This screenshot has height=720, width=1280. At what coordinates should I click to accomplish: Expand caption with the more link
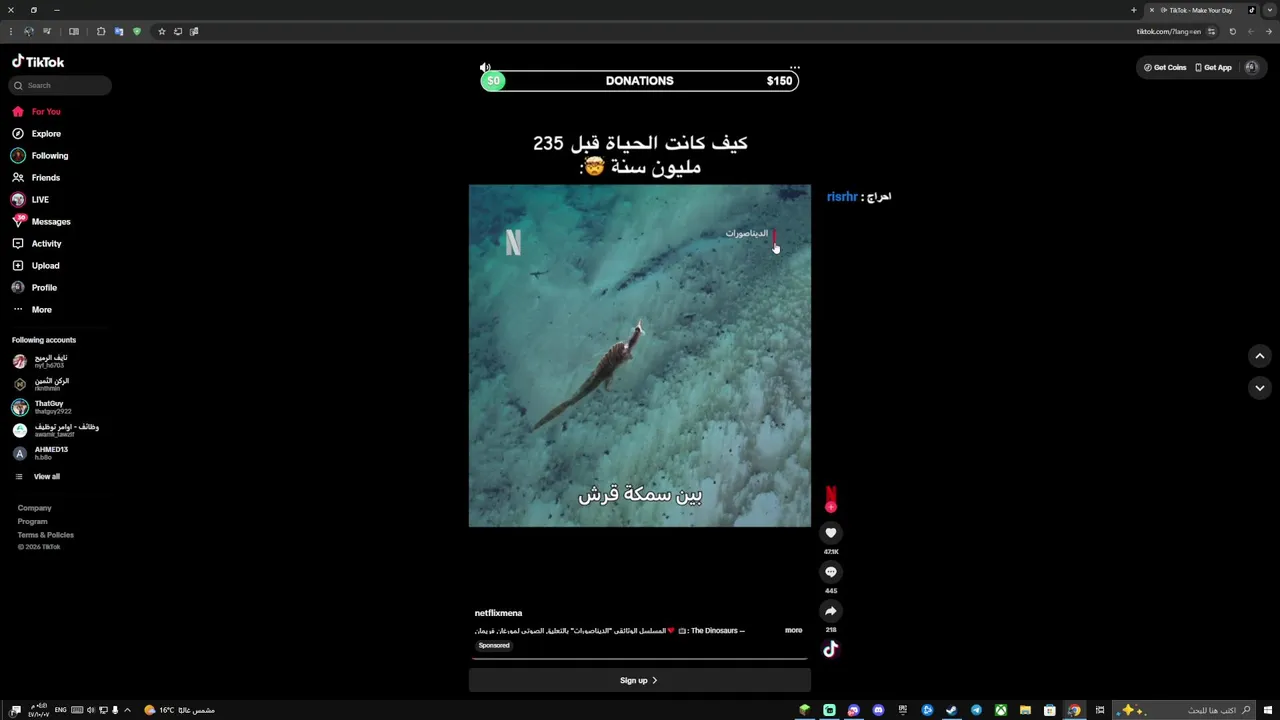(793, 630)
